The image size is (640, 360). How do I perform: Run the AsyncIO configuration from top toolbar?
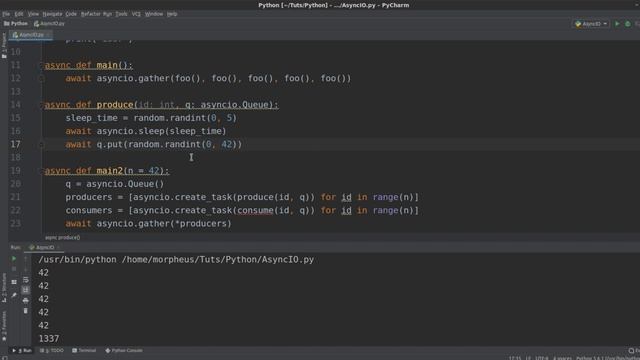617,24
